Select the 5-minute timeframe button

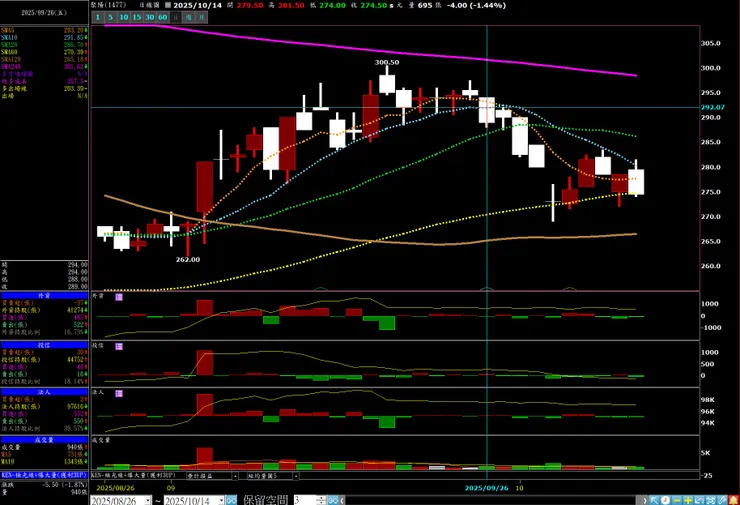tap(110, 17)
